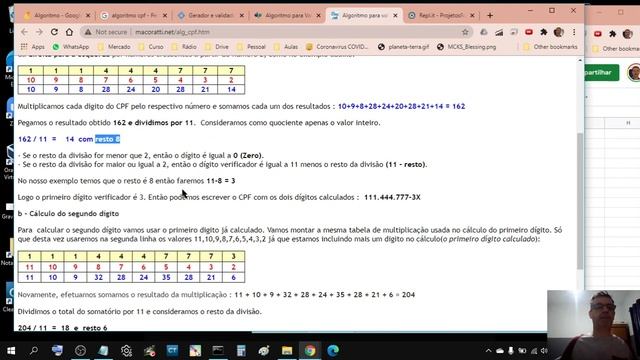This screenshot has width=640, height=360.
Task: Click cell 35 in the second table
Action: (x=166, y=277)
